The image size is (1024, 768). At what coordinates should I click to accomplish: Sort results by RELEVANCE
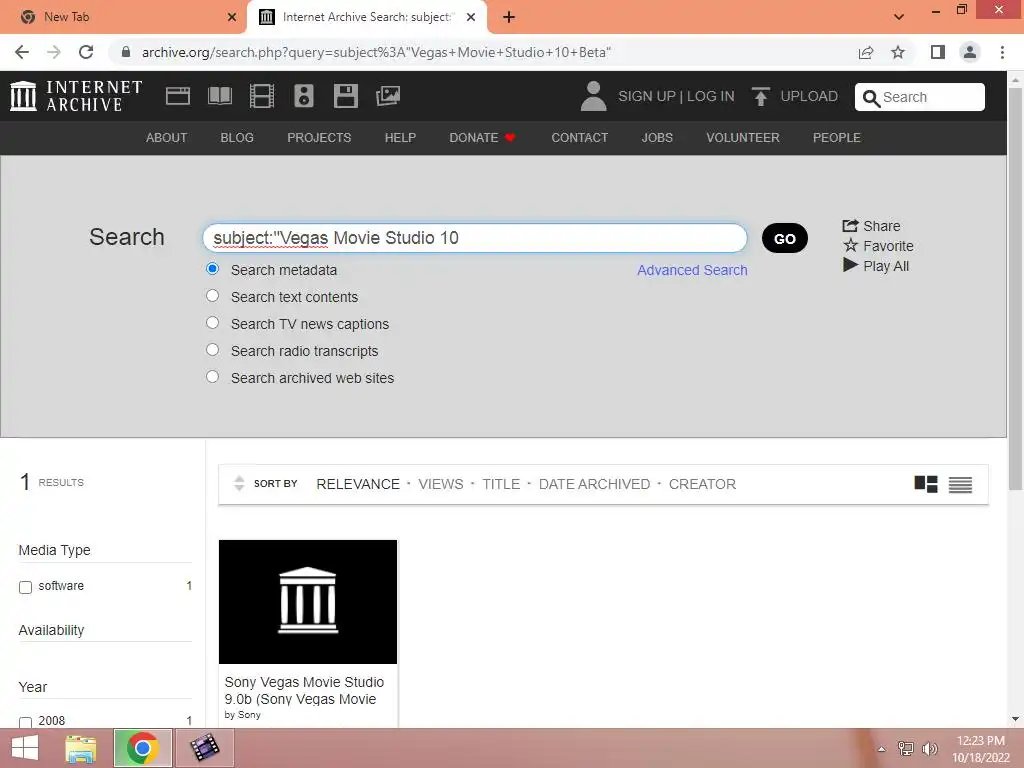(358, 484)
